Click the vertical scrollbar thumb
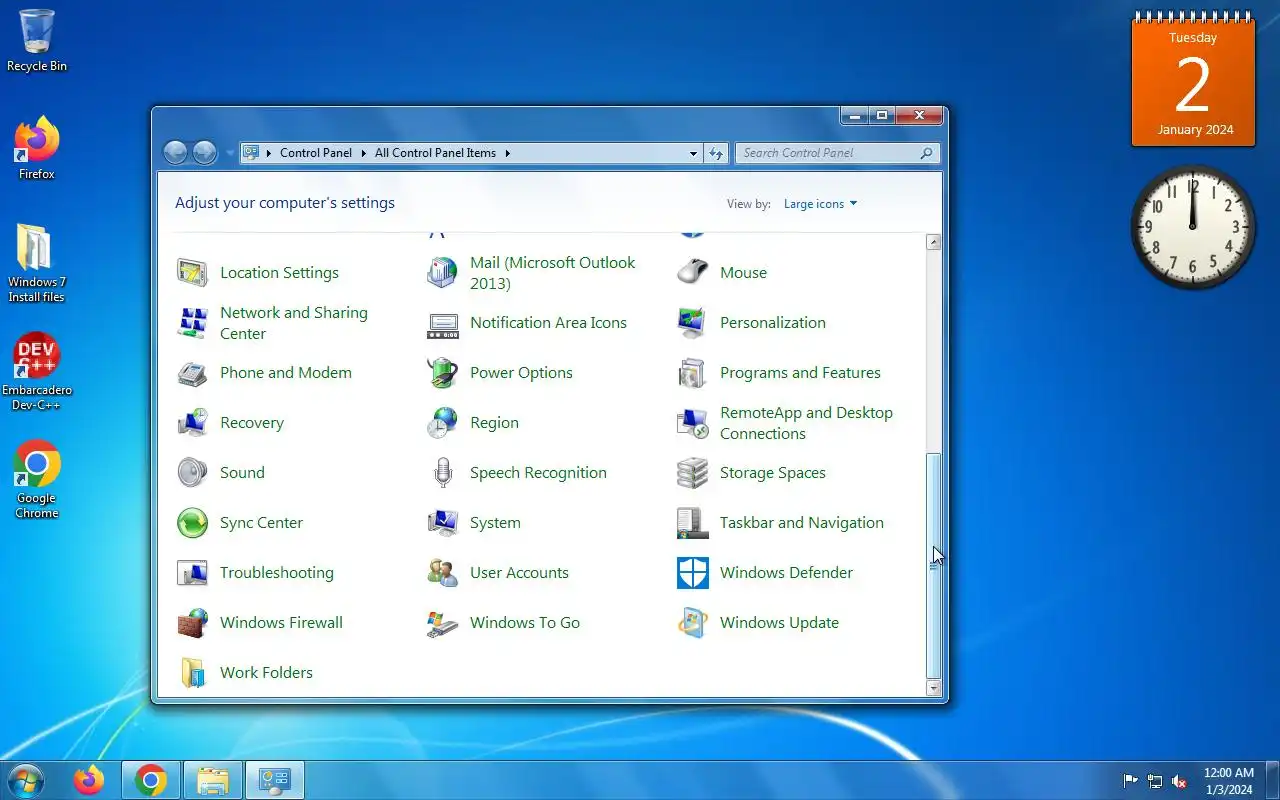 pyautogui.click(x=934, y=566)
